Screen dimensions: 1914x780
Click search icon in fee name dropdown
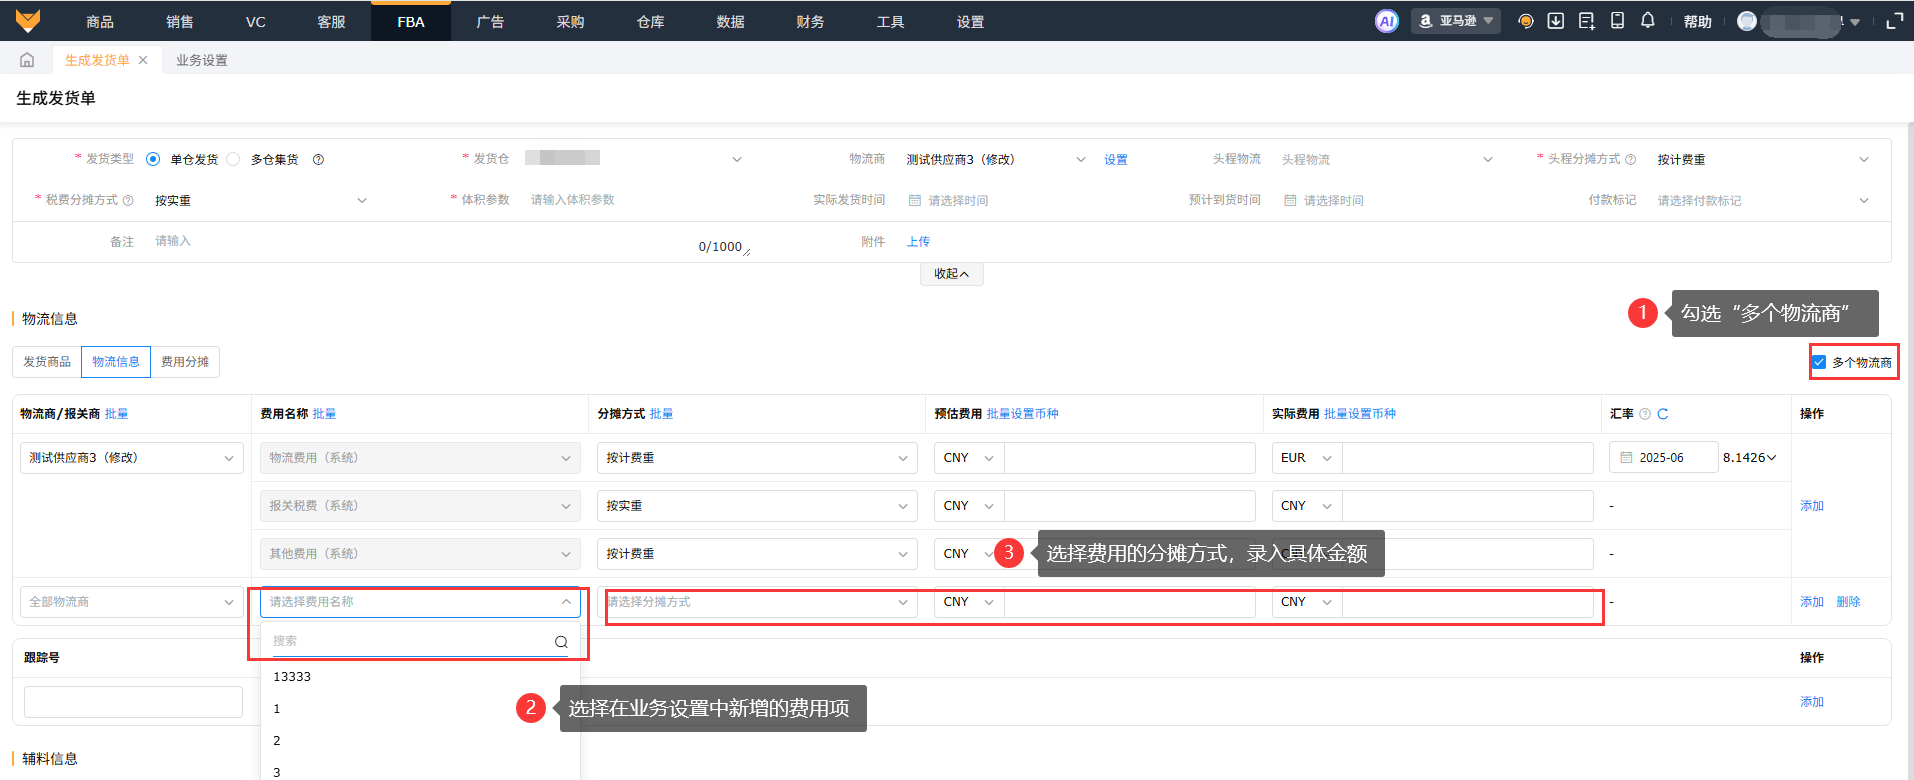[561, 642]
